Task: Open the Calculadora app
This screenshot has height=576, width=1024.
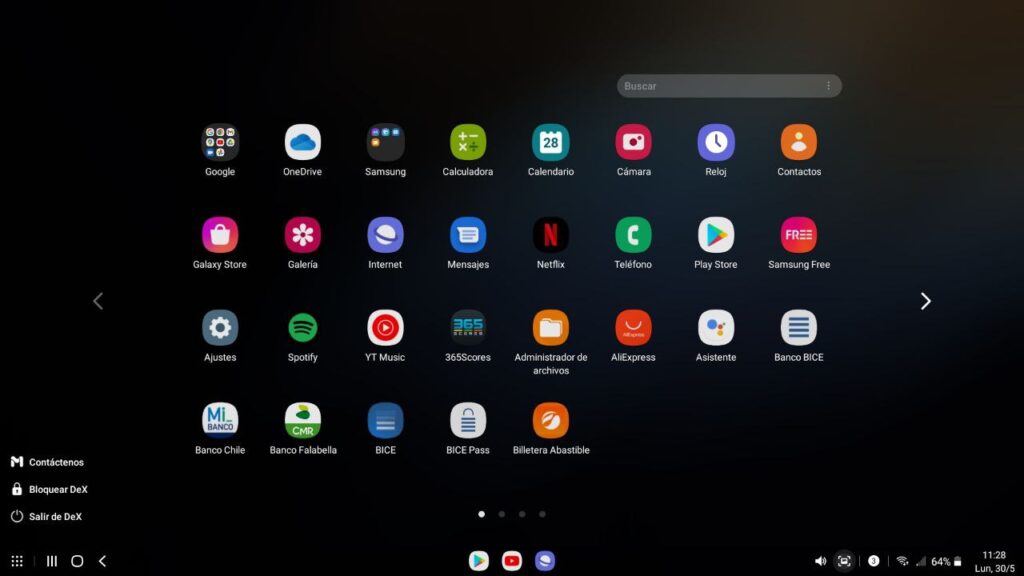Action: click(467, 141)
